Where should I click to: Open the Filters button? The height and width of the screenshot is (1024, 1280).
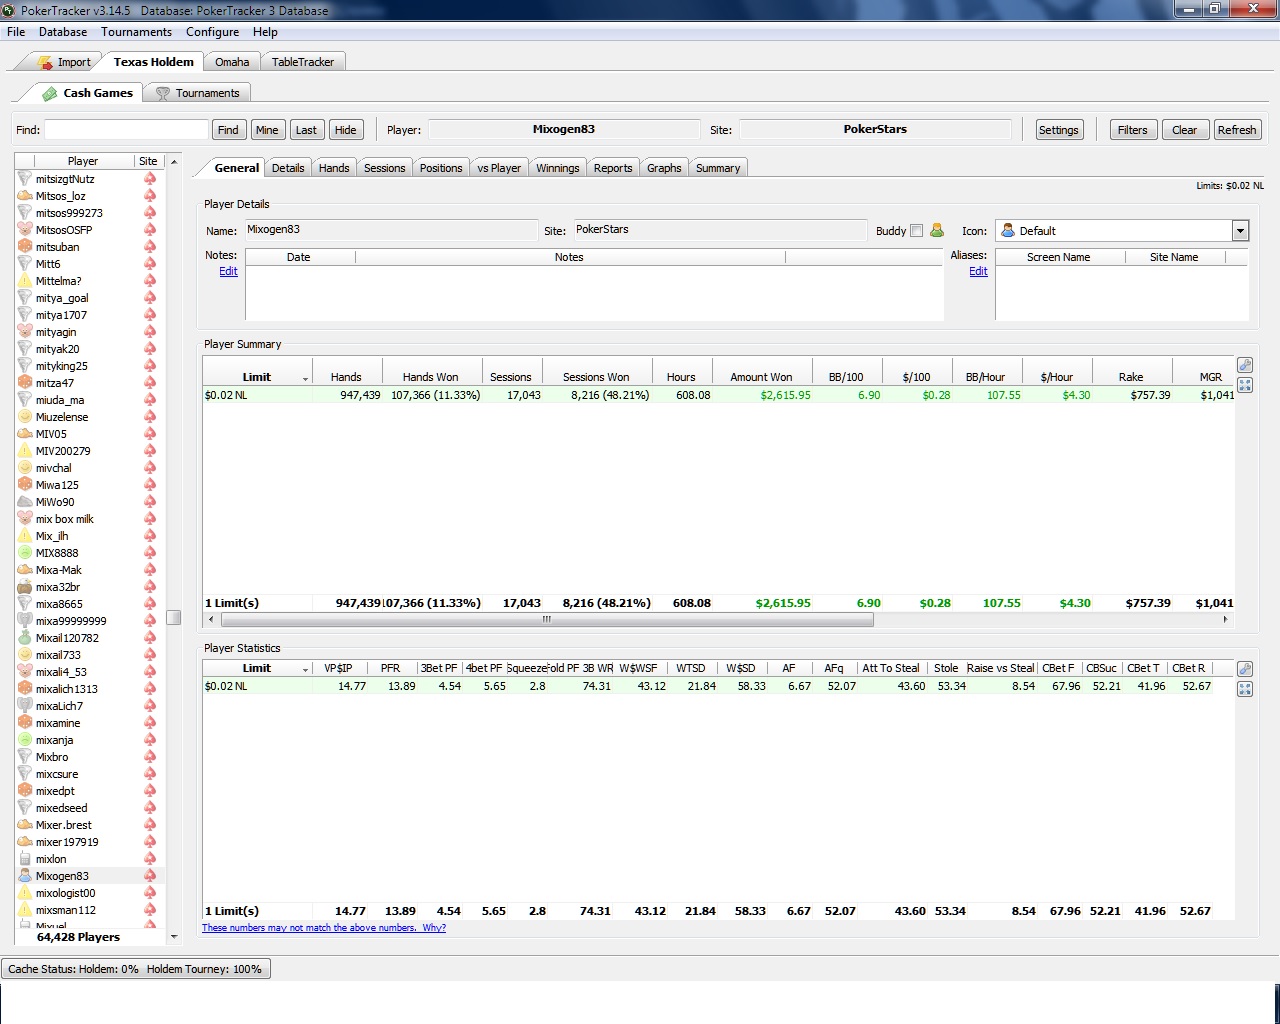pyautogui.click(x=1133, y=130)
